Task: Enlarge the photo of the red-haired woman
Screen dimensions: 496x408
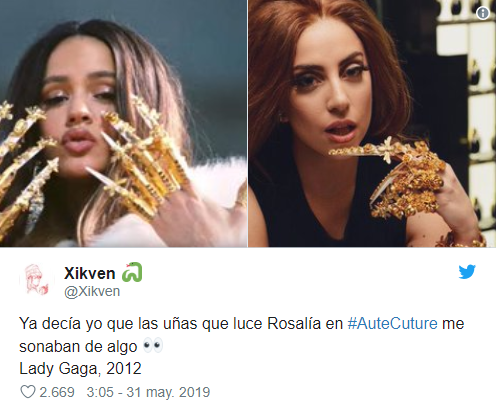Action: click(372, 123)
